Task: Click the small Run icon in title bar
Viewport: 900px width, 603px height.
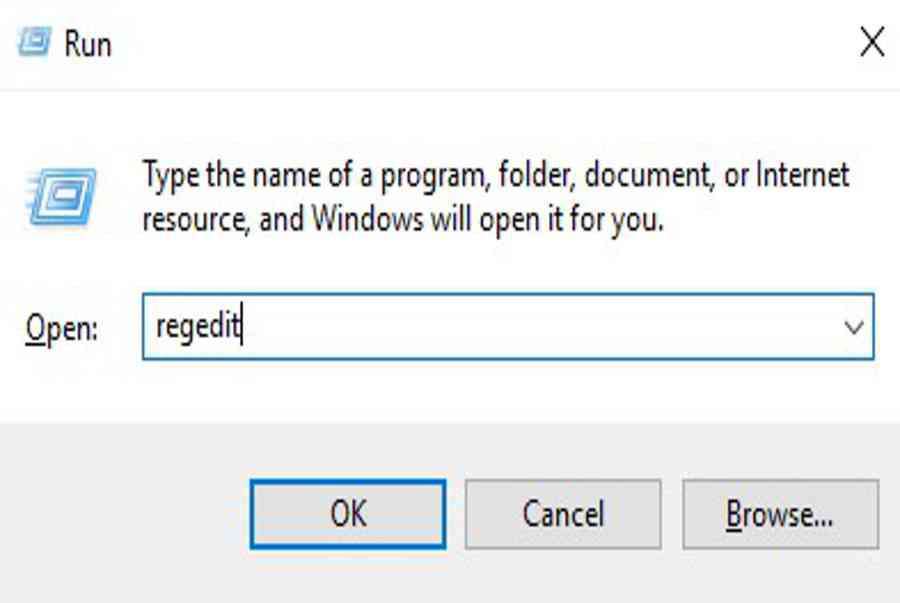Action: tap(34, 42)
